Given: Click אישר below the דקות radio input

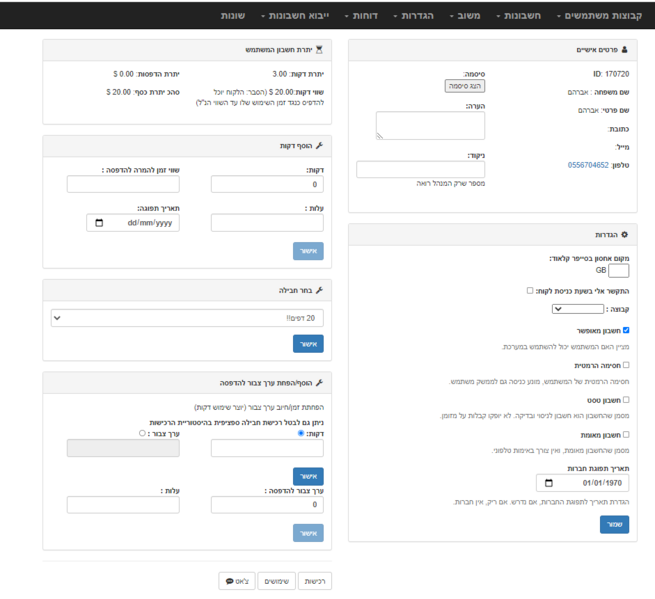Looking at the screenshot, I should coord(308,476).
